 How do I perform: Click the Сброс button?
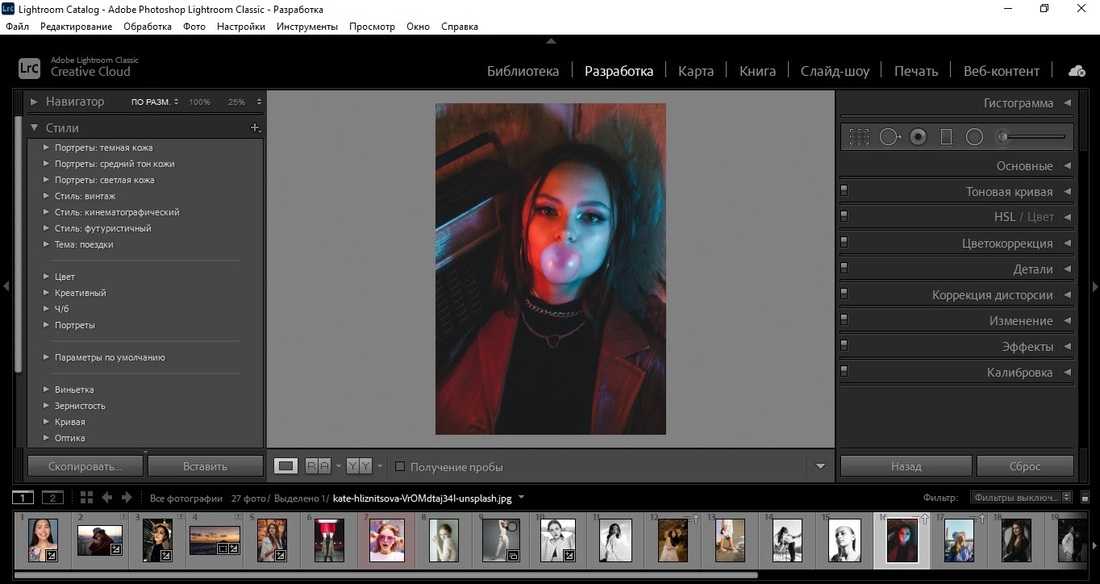(1025, 466)
